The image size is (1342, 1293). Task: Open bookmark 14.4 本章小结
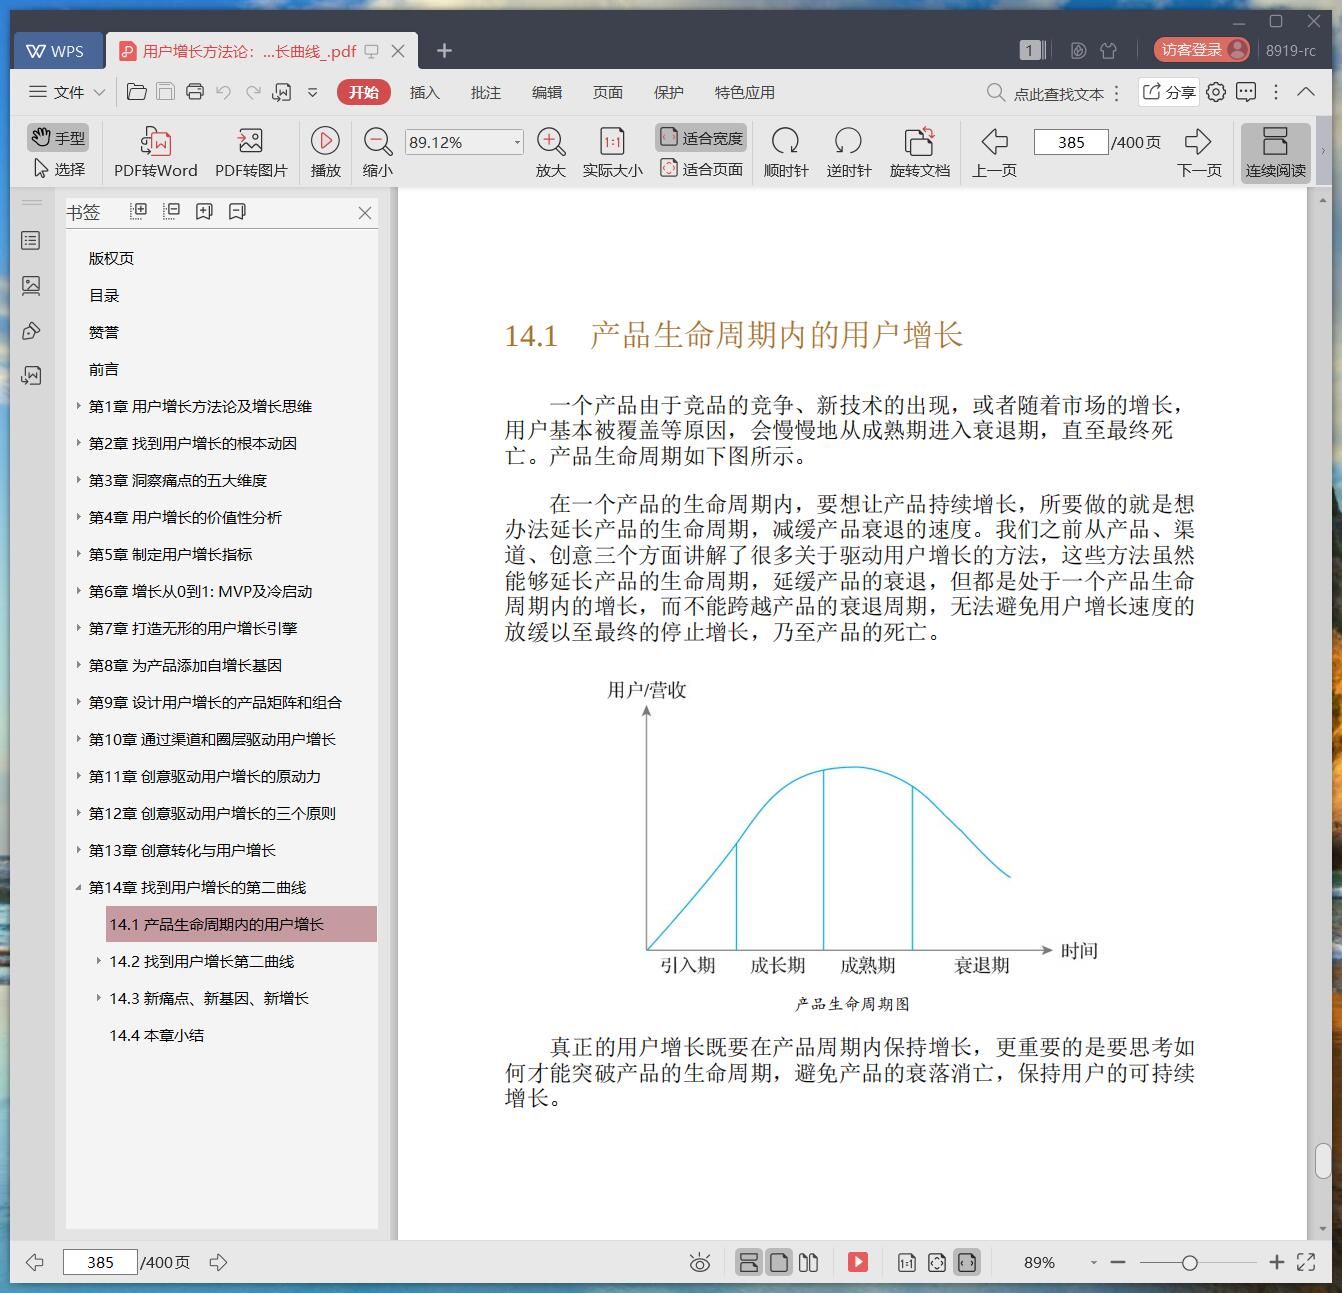[157, 1035]
